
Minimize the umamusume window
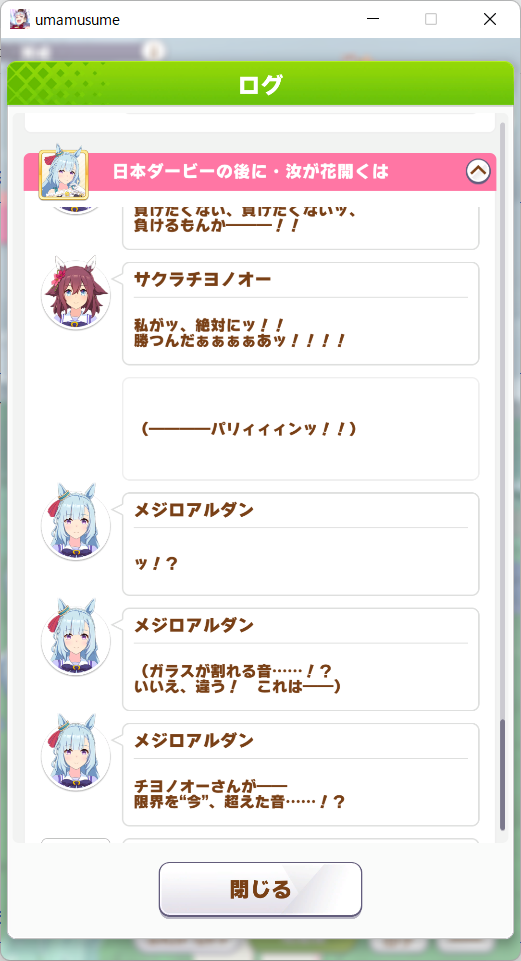coord(373,20)
